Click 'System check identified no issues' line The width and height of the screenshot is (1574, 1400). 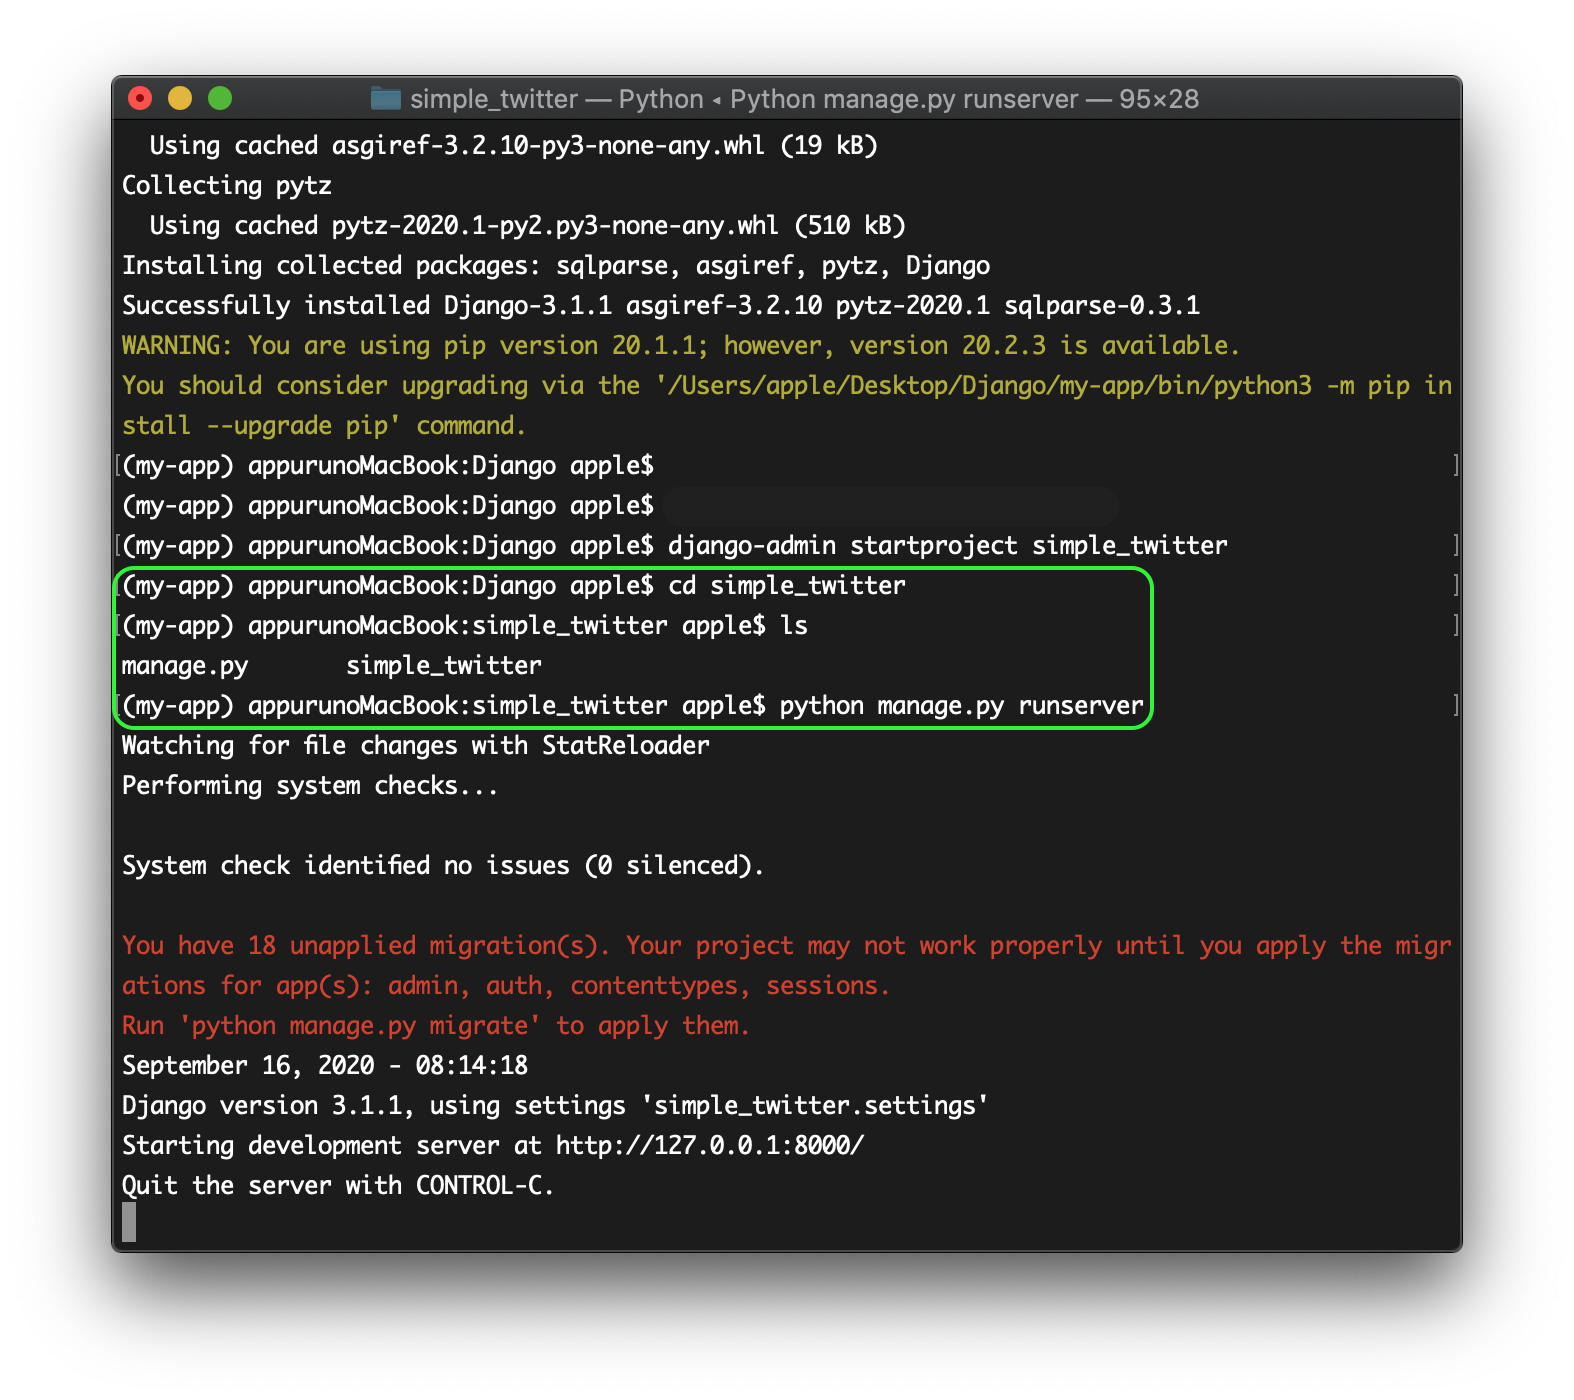443,866
